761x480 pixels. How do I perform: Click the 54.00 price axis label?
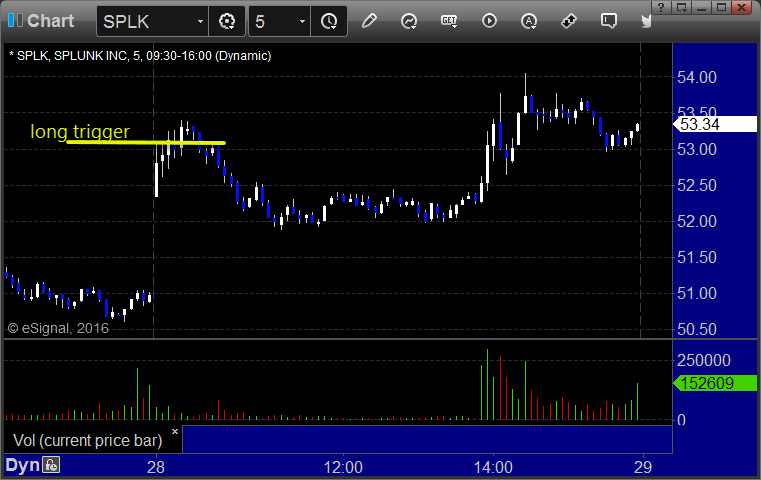click(x=696, y=78)
